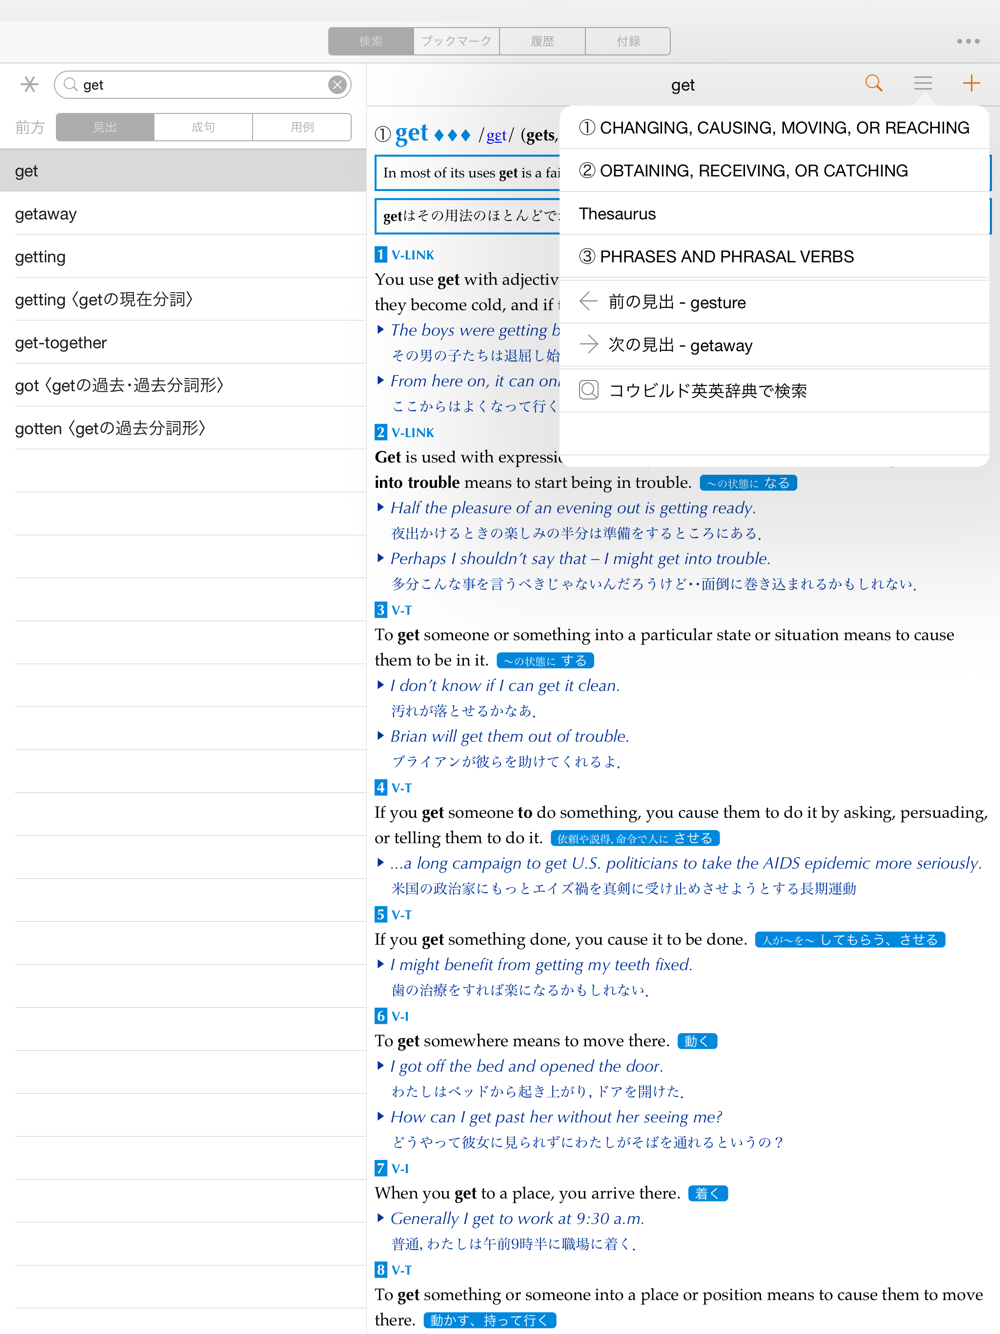
Task: Jump to the Thesaurus section
Action: point(775,214)
